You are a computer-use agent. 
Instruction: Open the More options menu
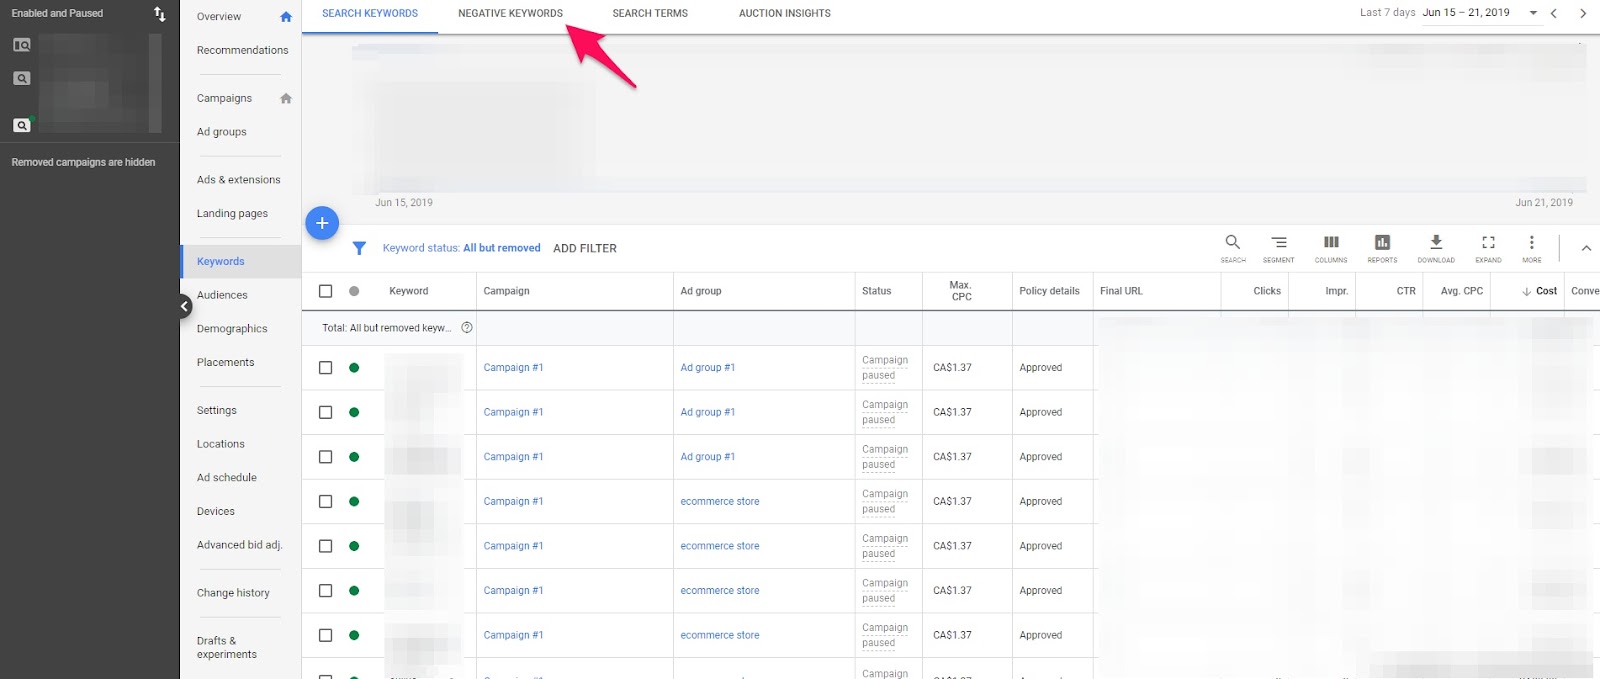pyautogui.click(x=1531, y=248)
